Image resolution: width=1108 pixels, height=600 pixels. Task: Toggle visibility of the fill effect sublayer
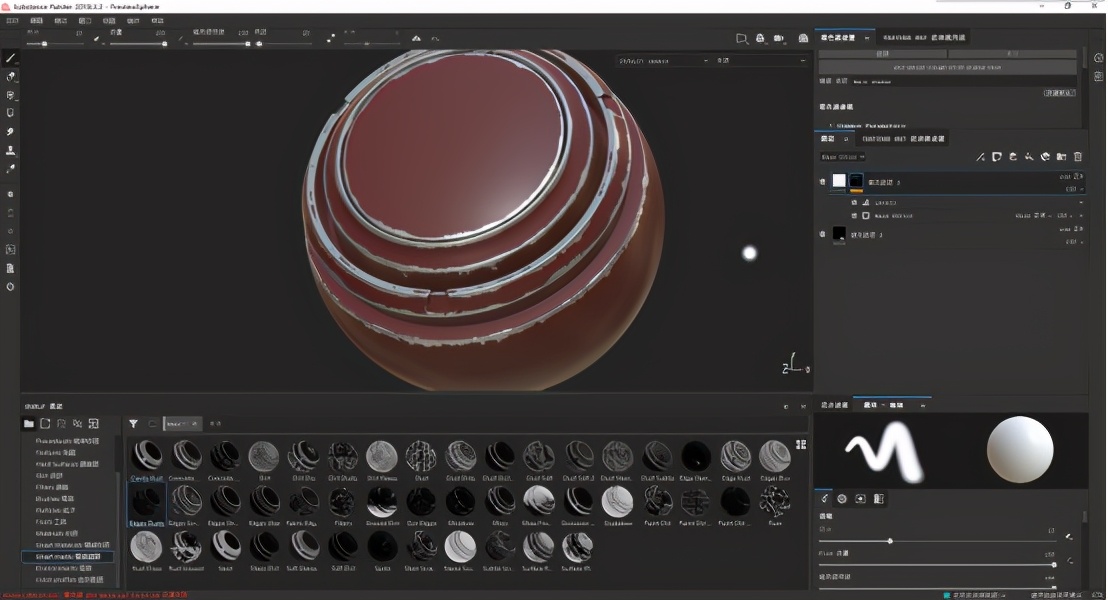(x=854, y=216)
